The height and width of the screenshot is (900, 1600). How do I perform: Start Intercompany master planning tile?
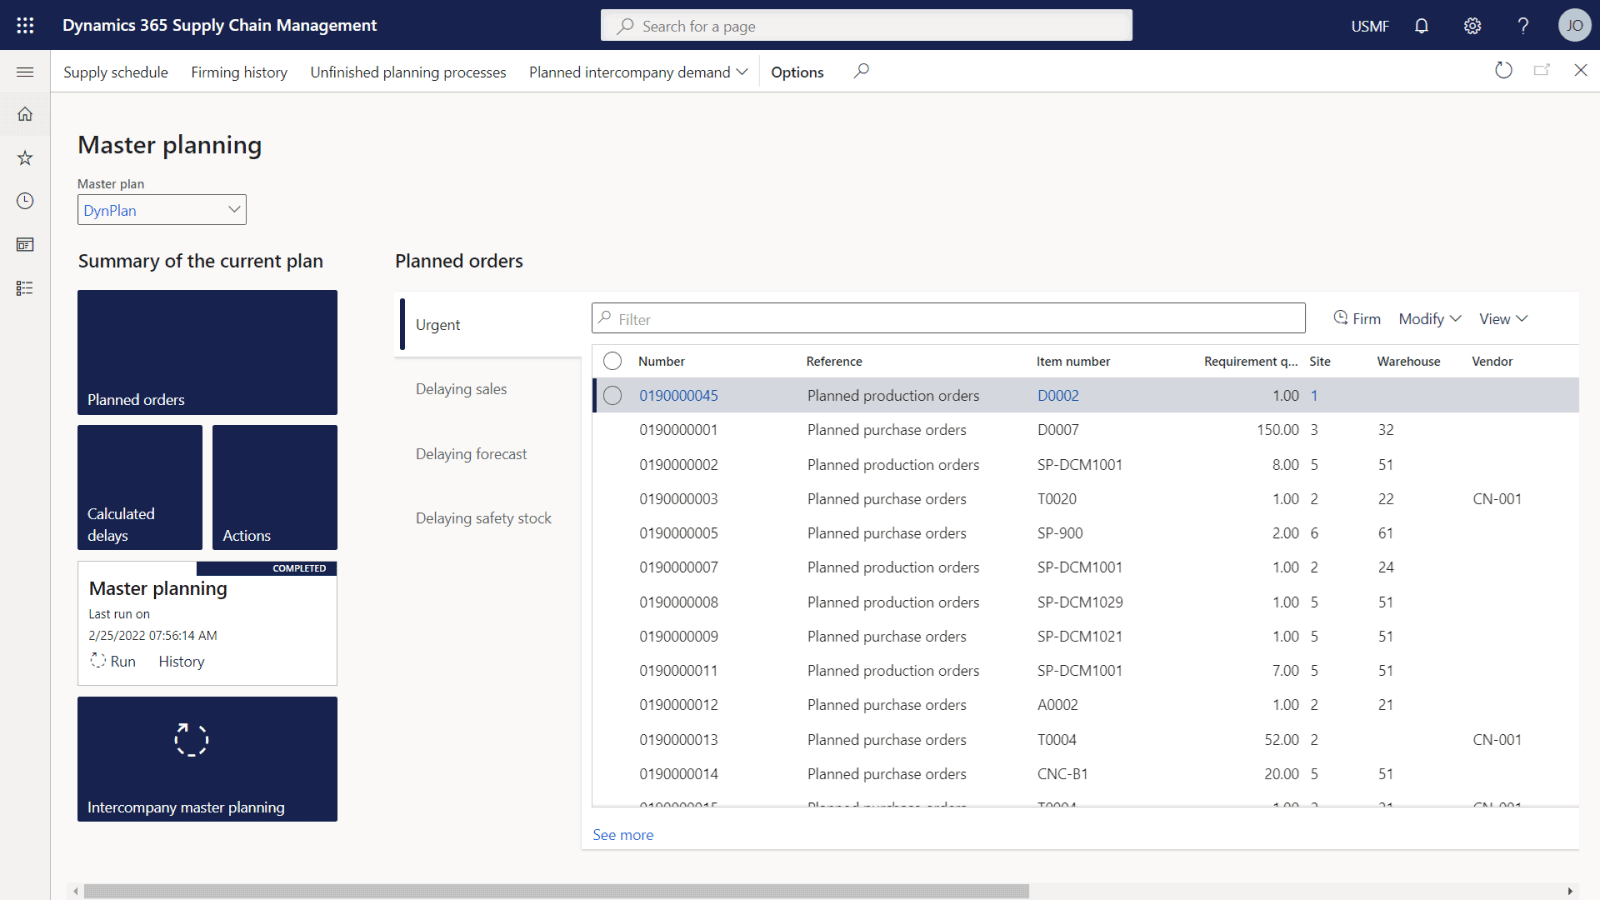tap(207, 759)
